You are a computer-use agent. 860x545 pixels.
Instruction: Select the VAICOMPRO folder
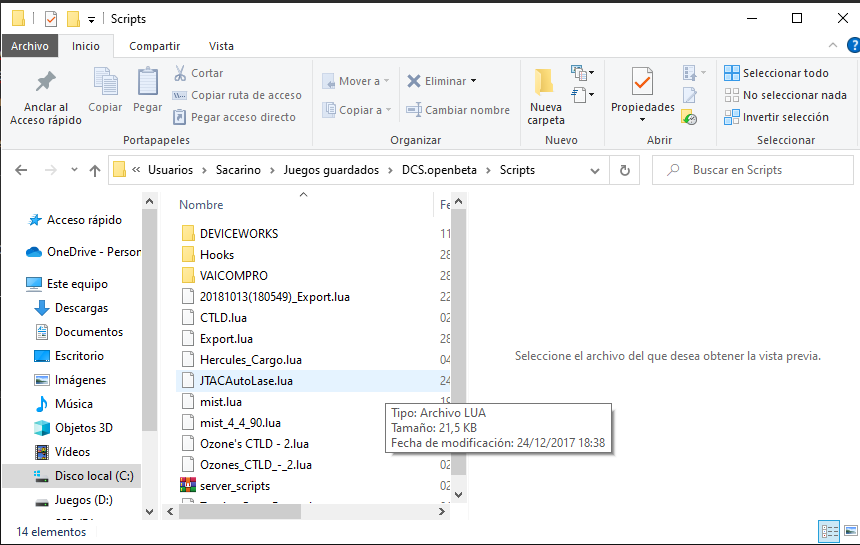click(234, 276)
